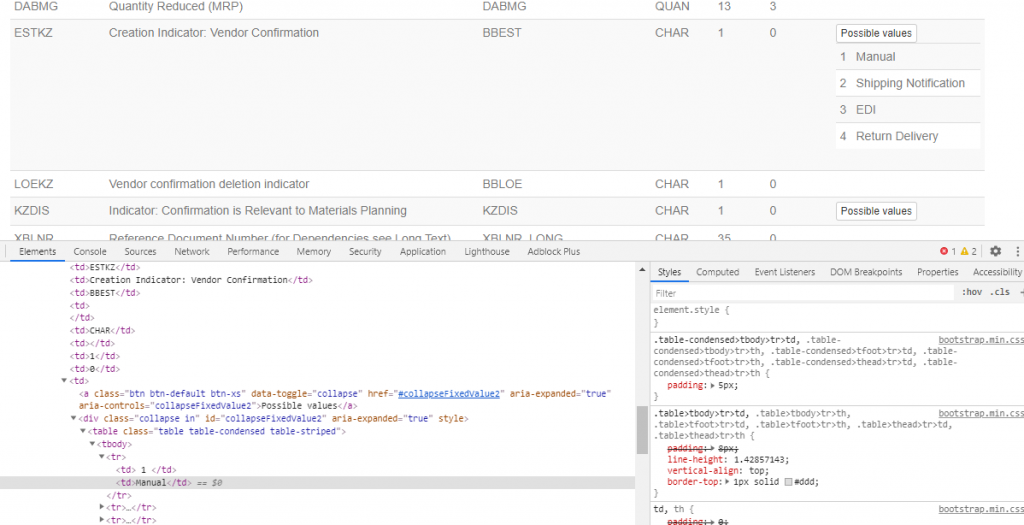Open bootstrap.min.css link for td, th rule
1024x525 pixels.
click(981, 509)
